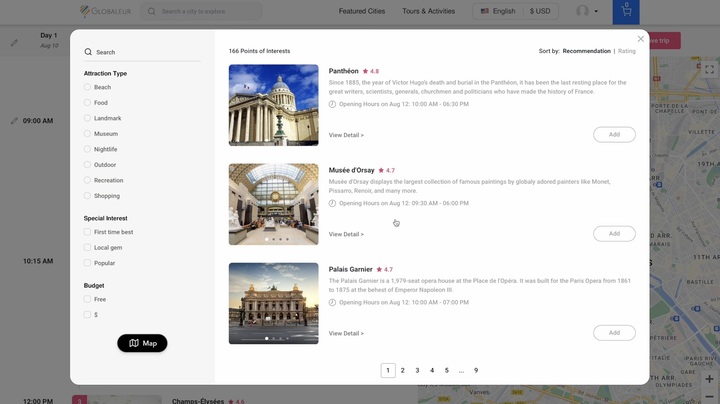Click the shopping cart icon
Image resolution: width=720 pixels, height=404 pixels.
coord(626,11)
